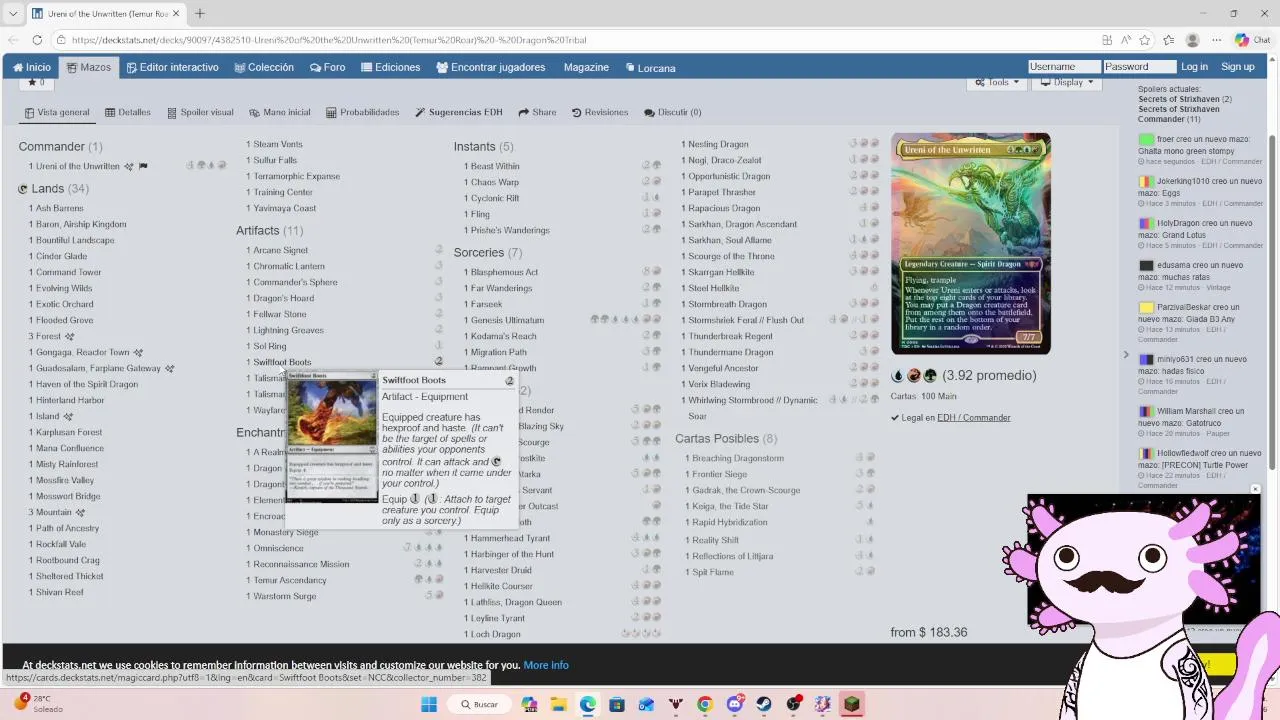Open the Probabilidades tab

[363, 112]
